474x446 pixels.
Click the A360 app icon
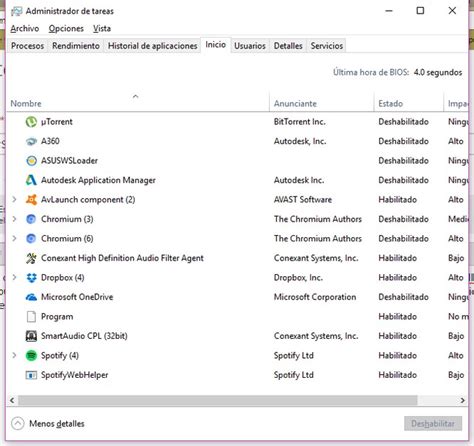click(31, 141)
